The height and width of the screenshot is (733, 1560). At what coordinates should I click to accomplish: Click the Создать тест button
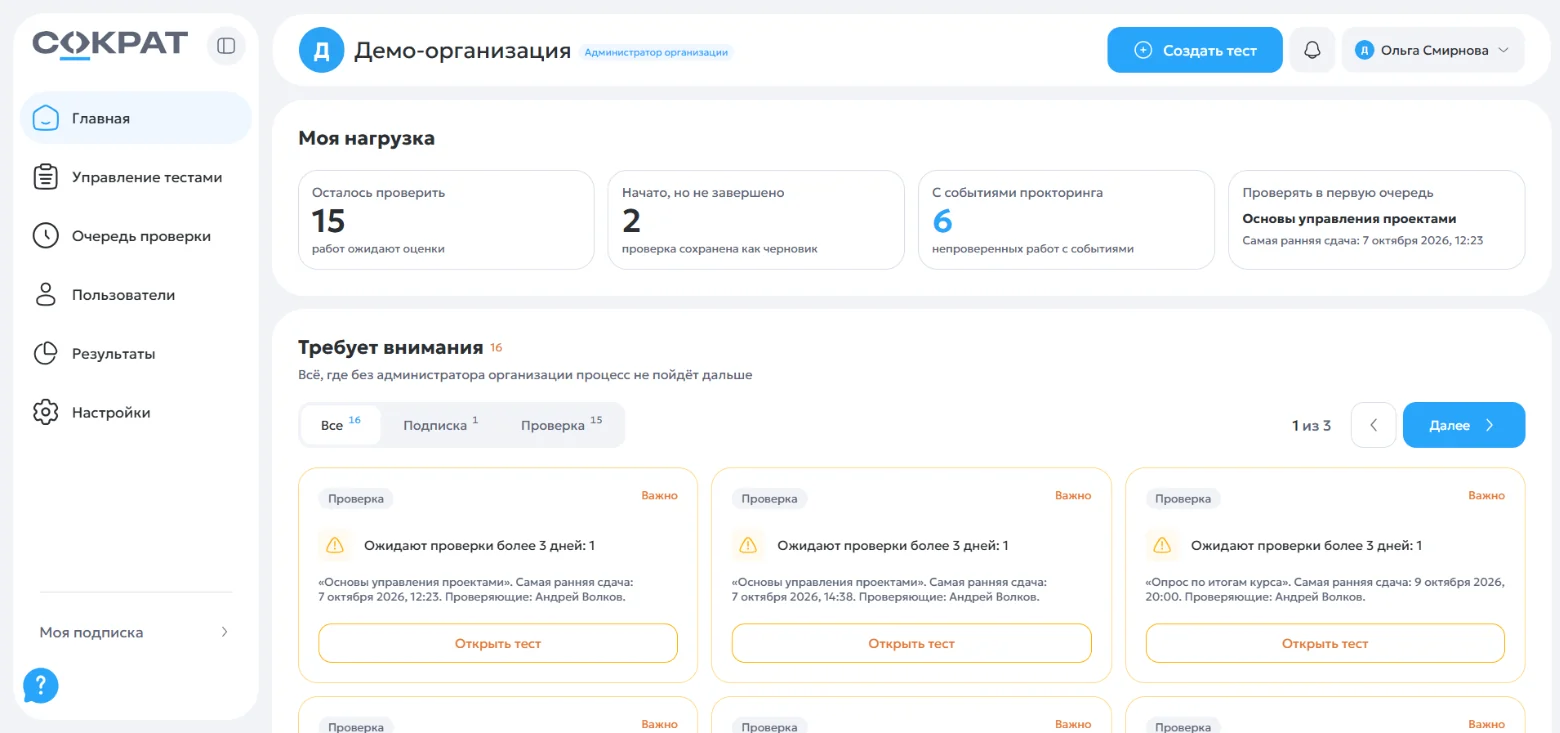point(1195,50)
